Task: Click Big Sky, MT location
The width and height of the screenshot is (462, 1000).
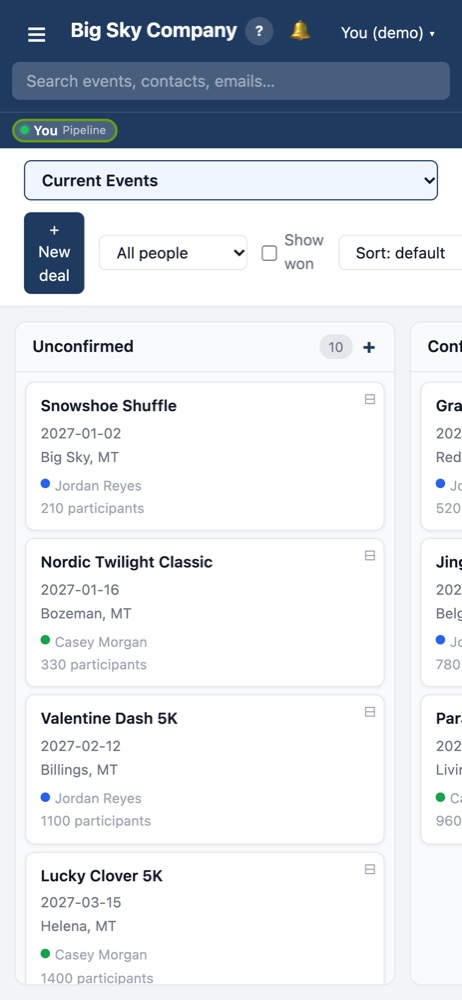Action: tap(80, 457)
